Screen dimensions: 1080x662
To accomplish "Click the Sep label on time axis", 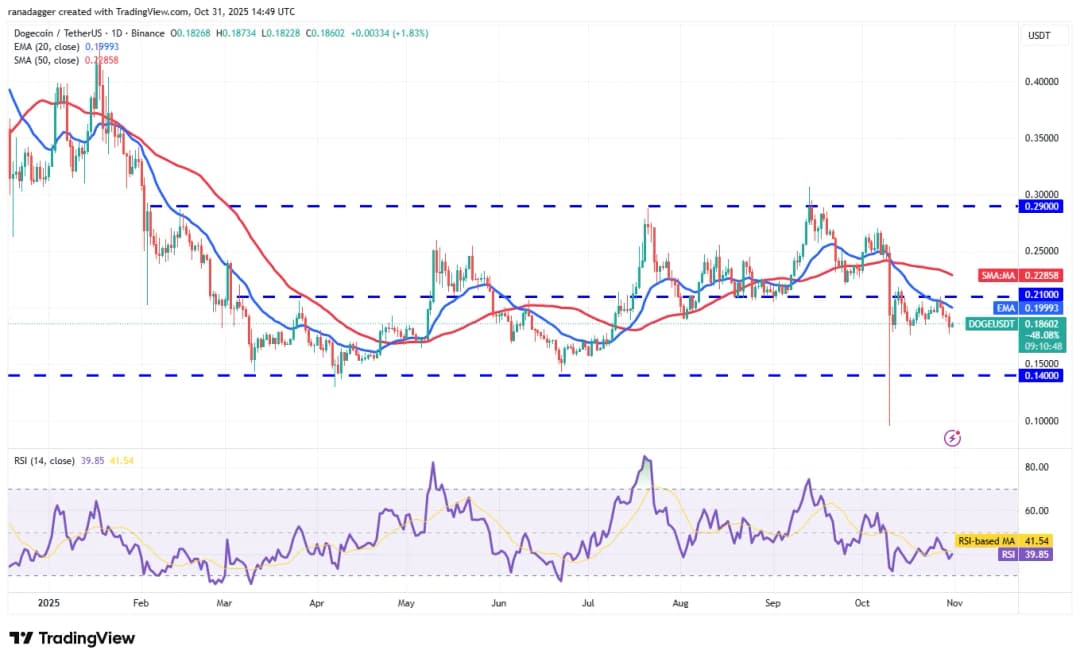I will (773, 603).
